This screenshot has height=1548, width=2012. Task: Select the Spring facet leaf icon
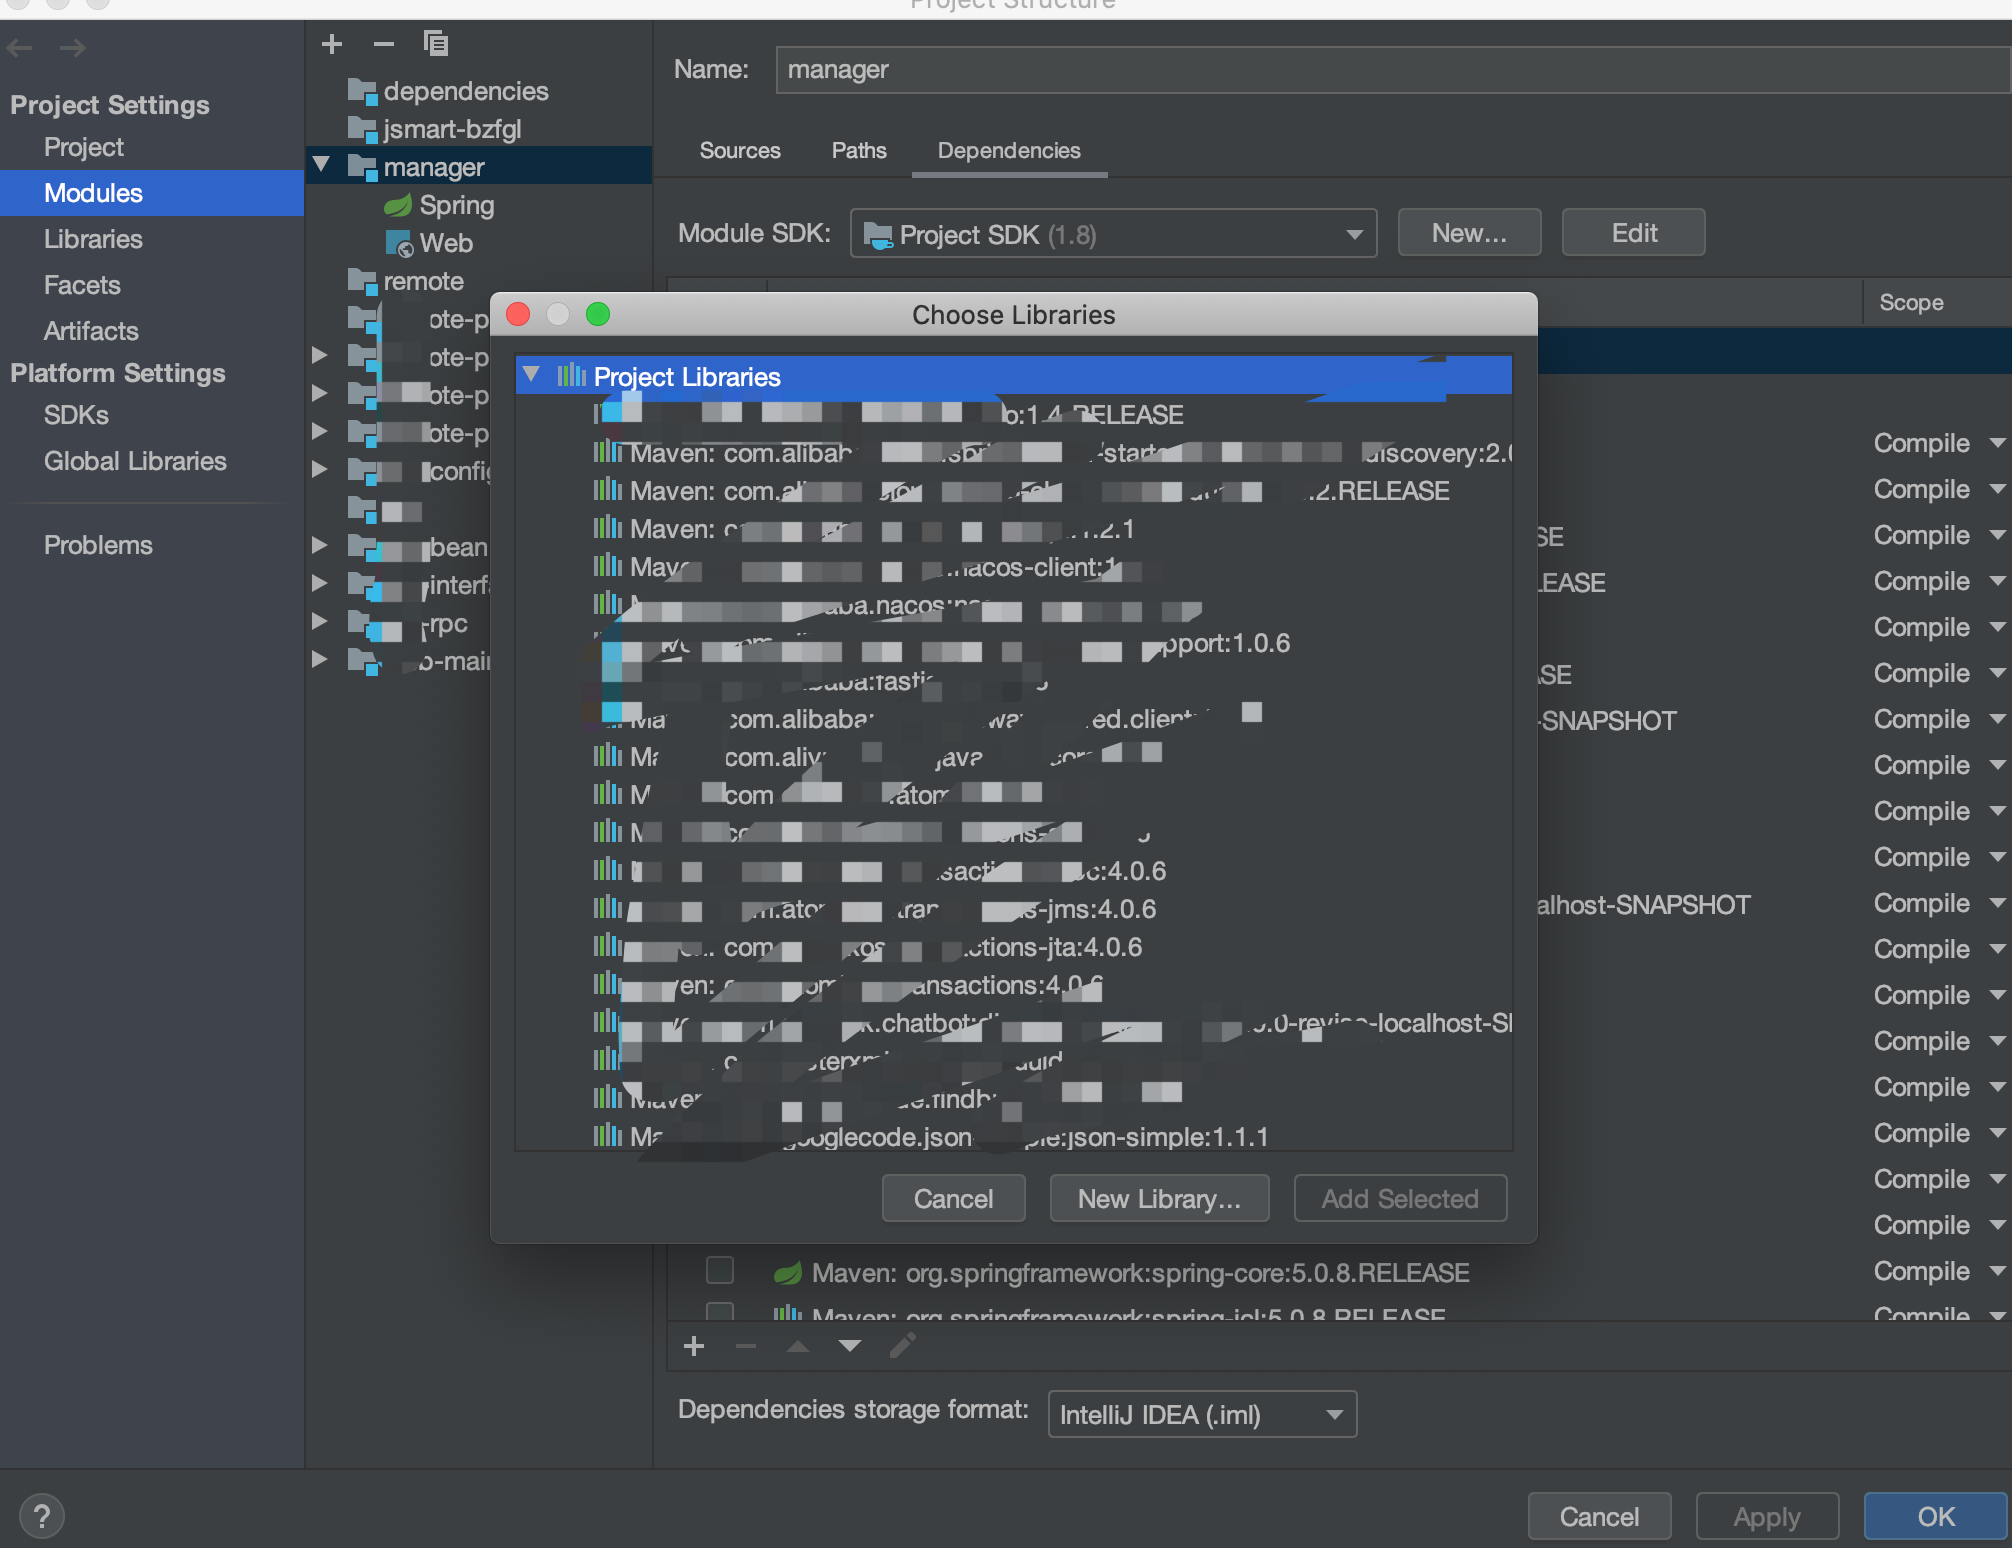point(398,206)
